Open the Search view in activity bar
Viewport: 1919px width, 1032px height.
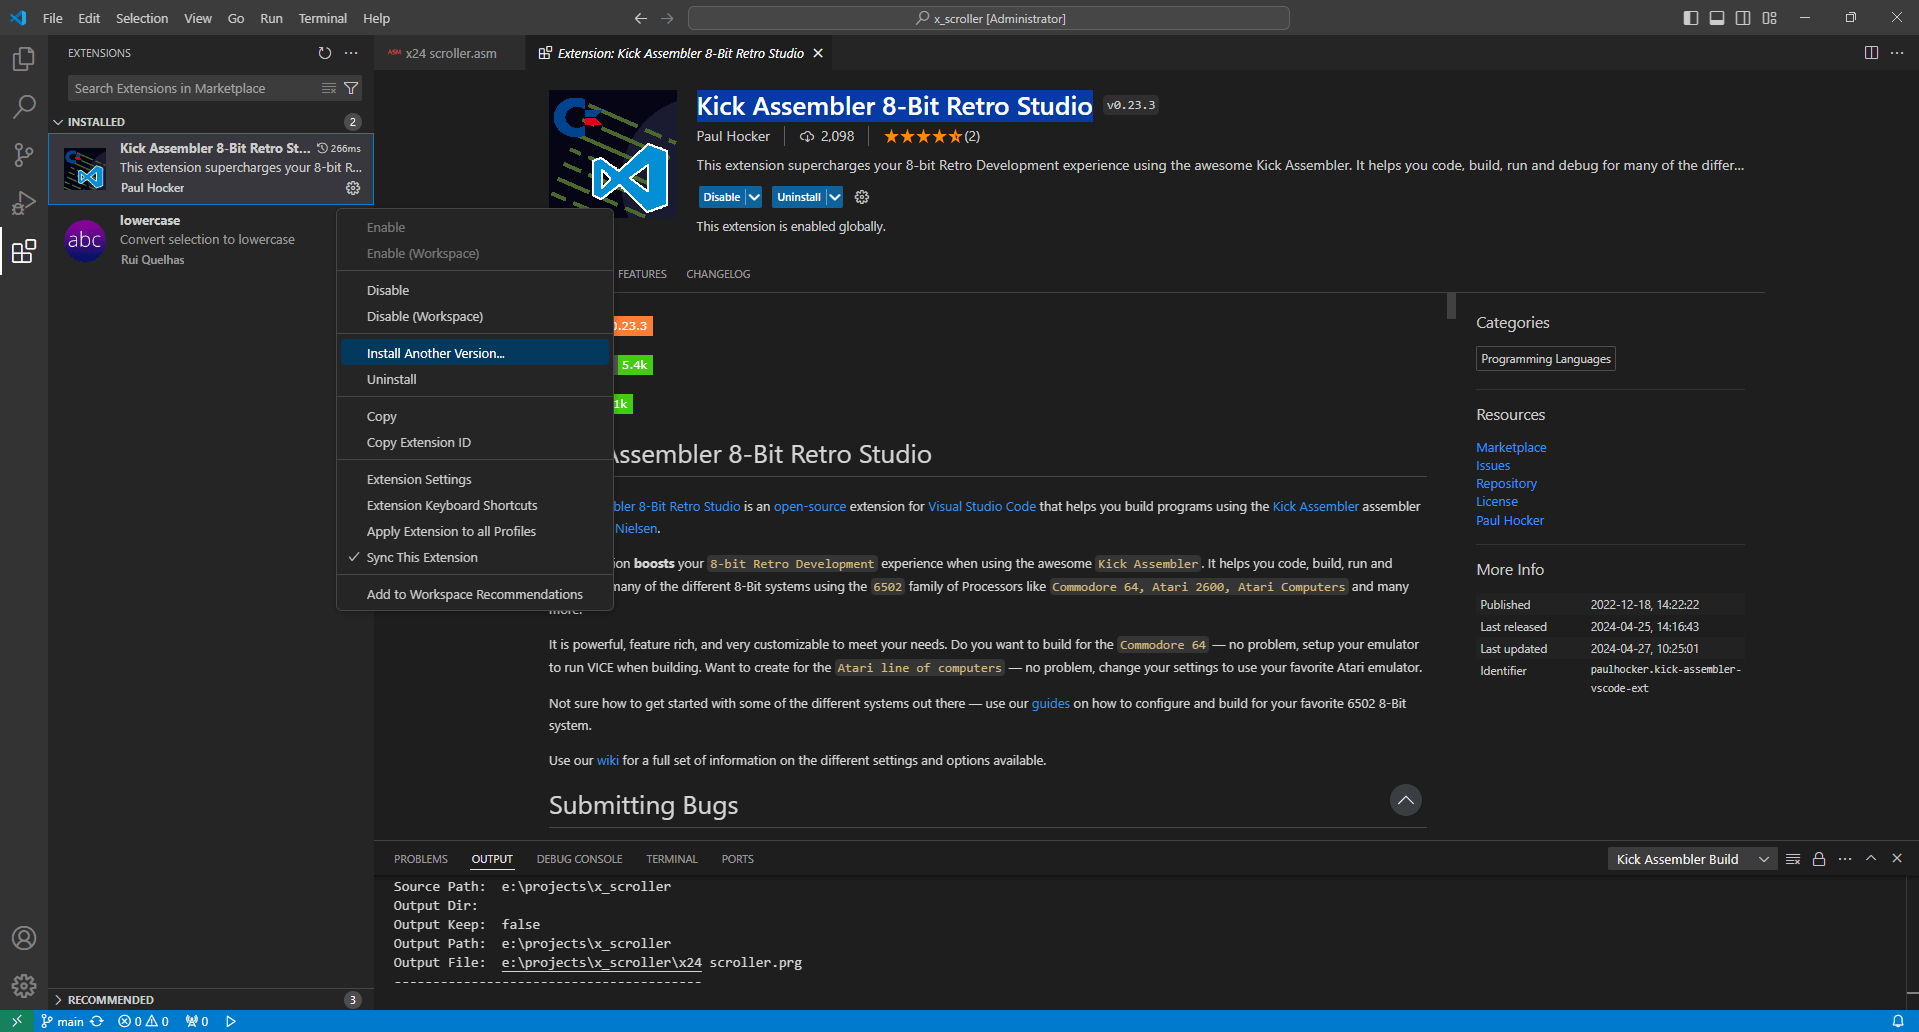point(24,107)
